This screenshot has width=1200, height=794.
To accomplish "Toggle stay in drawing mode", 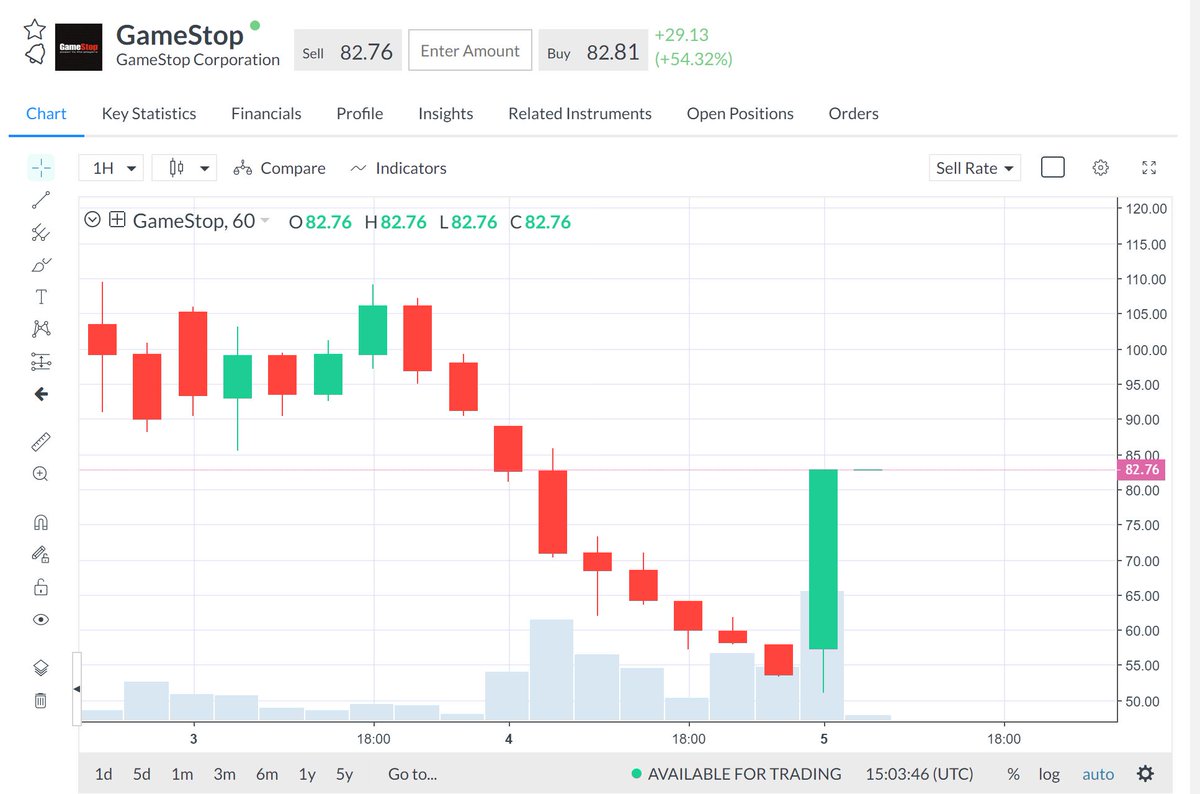I will 41,554.
